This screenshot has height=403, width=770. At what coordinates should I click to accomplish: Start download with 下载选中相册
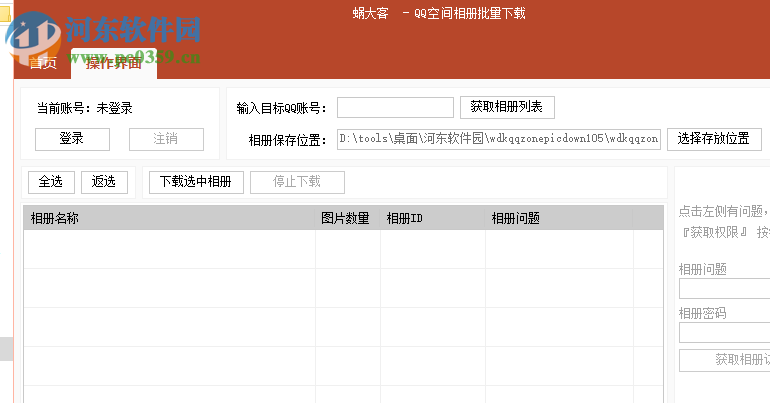coord(196,182)
